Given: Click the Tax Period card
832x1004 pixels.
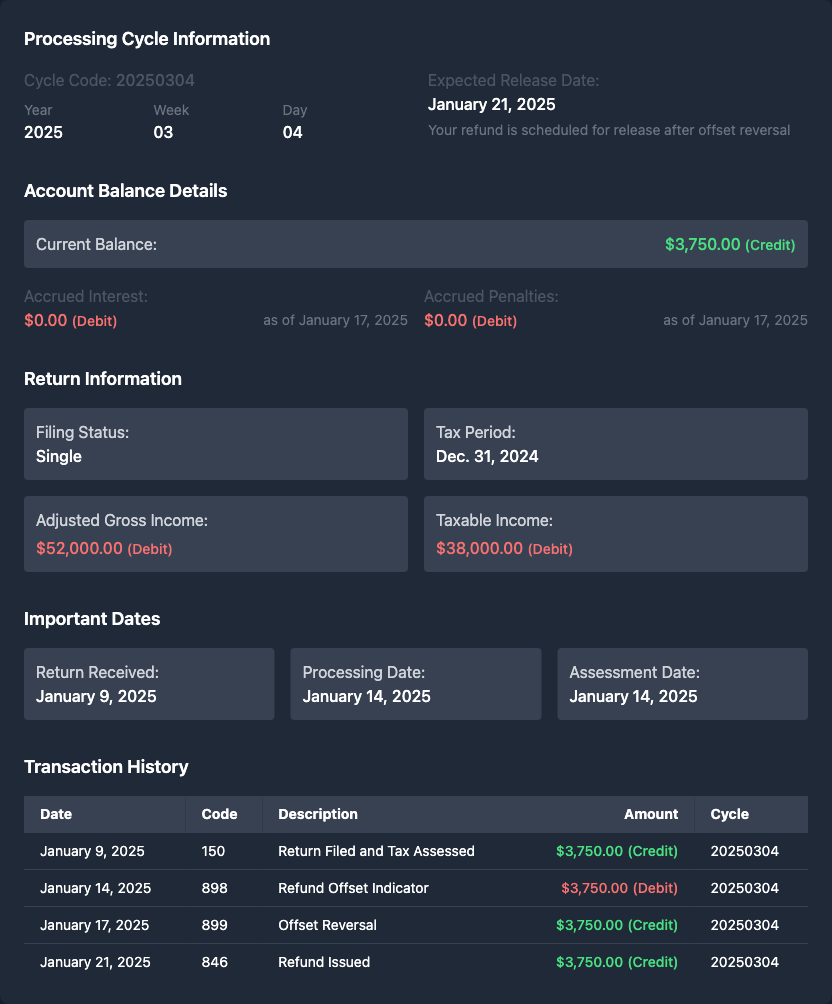Looking at the screenshot, I should [616, 444].
